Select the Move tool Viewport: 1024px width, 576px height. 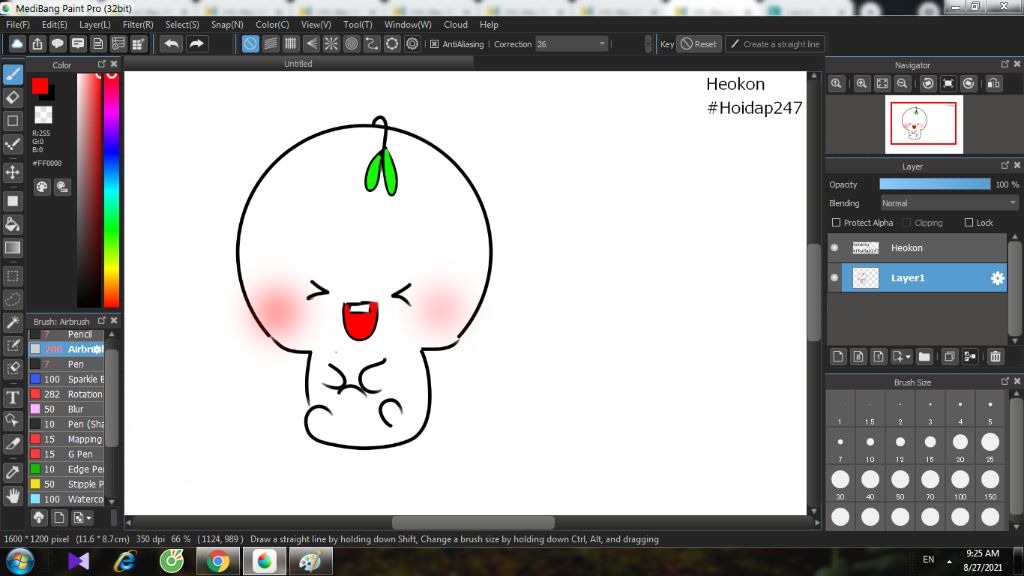click(12, 172)
